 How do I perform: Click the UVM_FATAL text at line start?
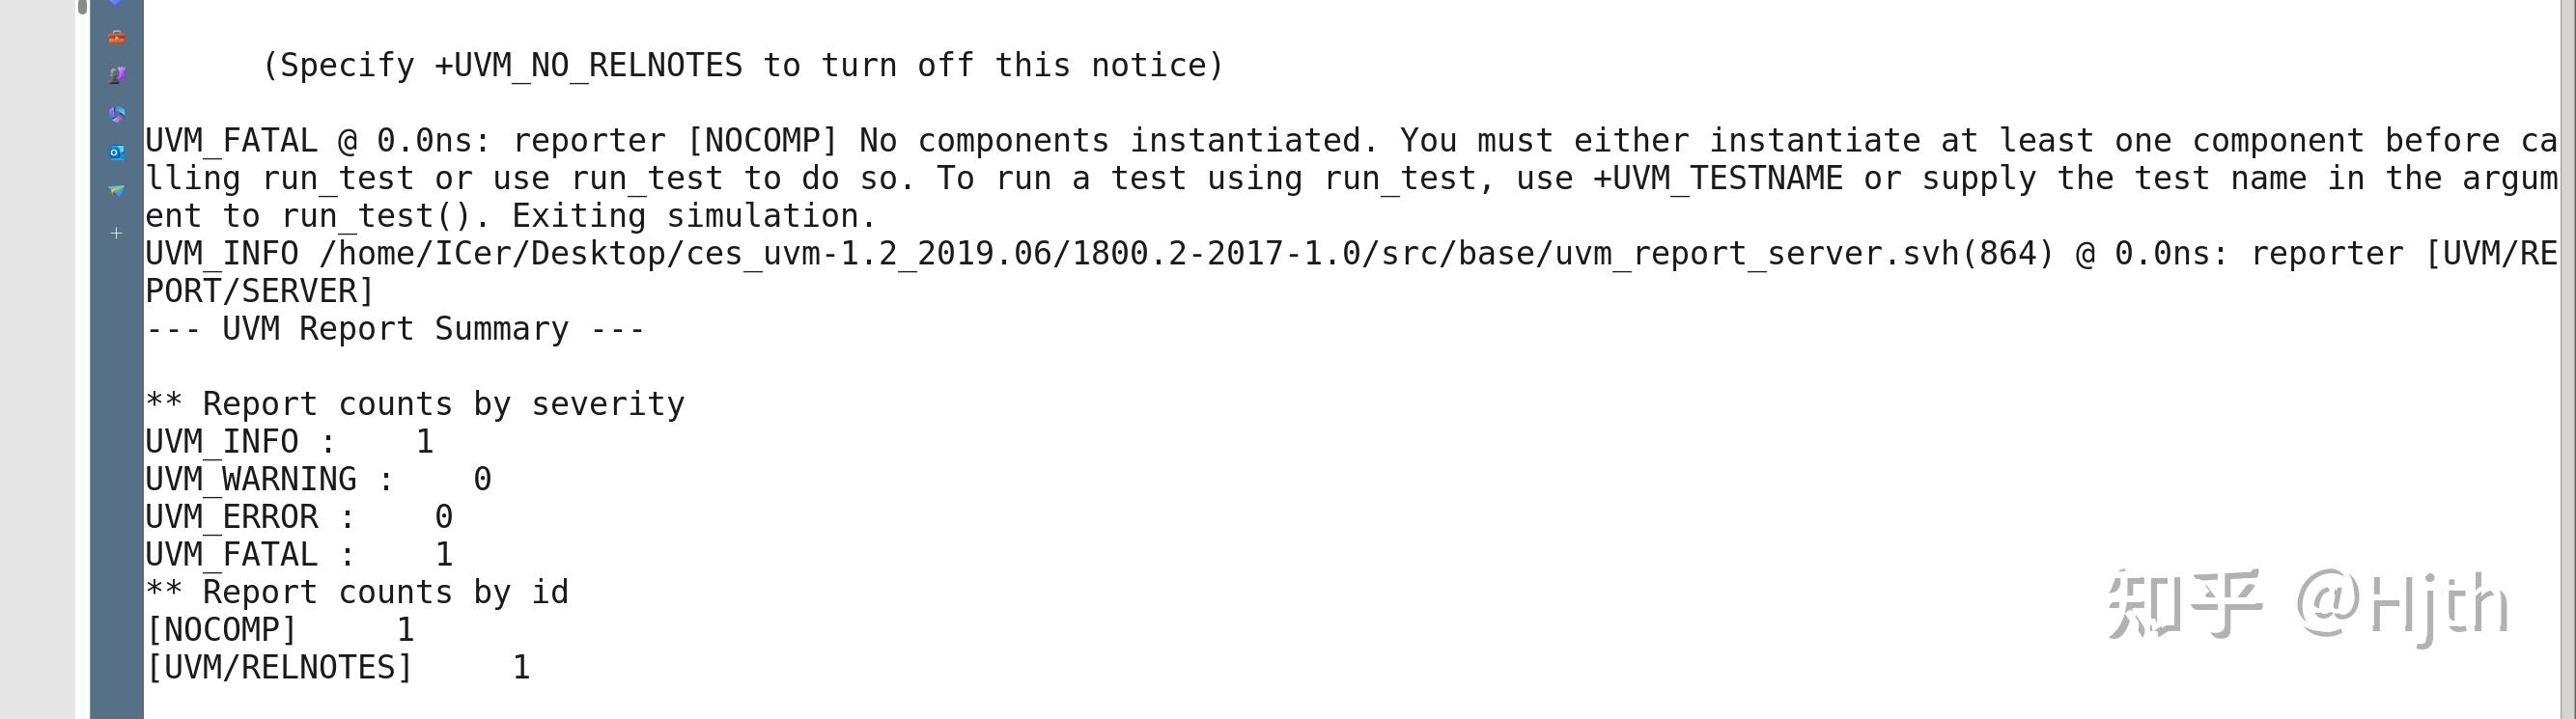(x=231, y=141)
